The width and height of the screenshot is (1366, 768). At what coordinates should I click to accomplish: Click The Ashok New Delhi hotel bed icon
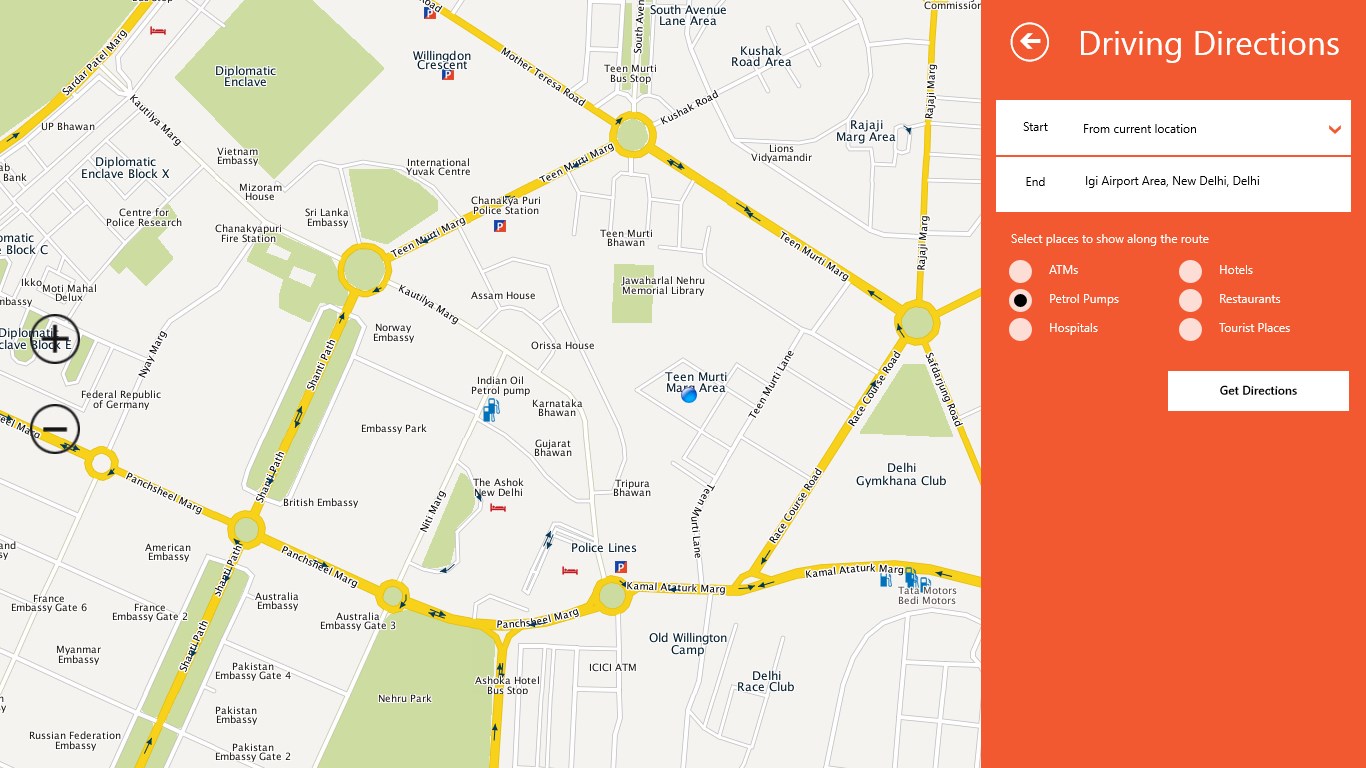(498, 508)
